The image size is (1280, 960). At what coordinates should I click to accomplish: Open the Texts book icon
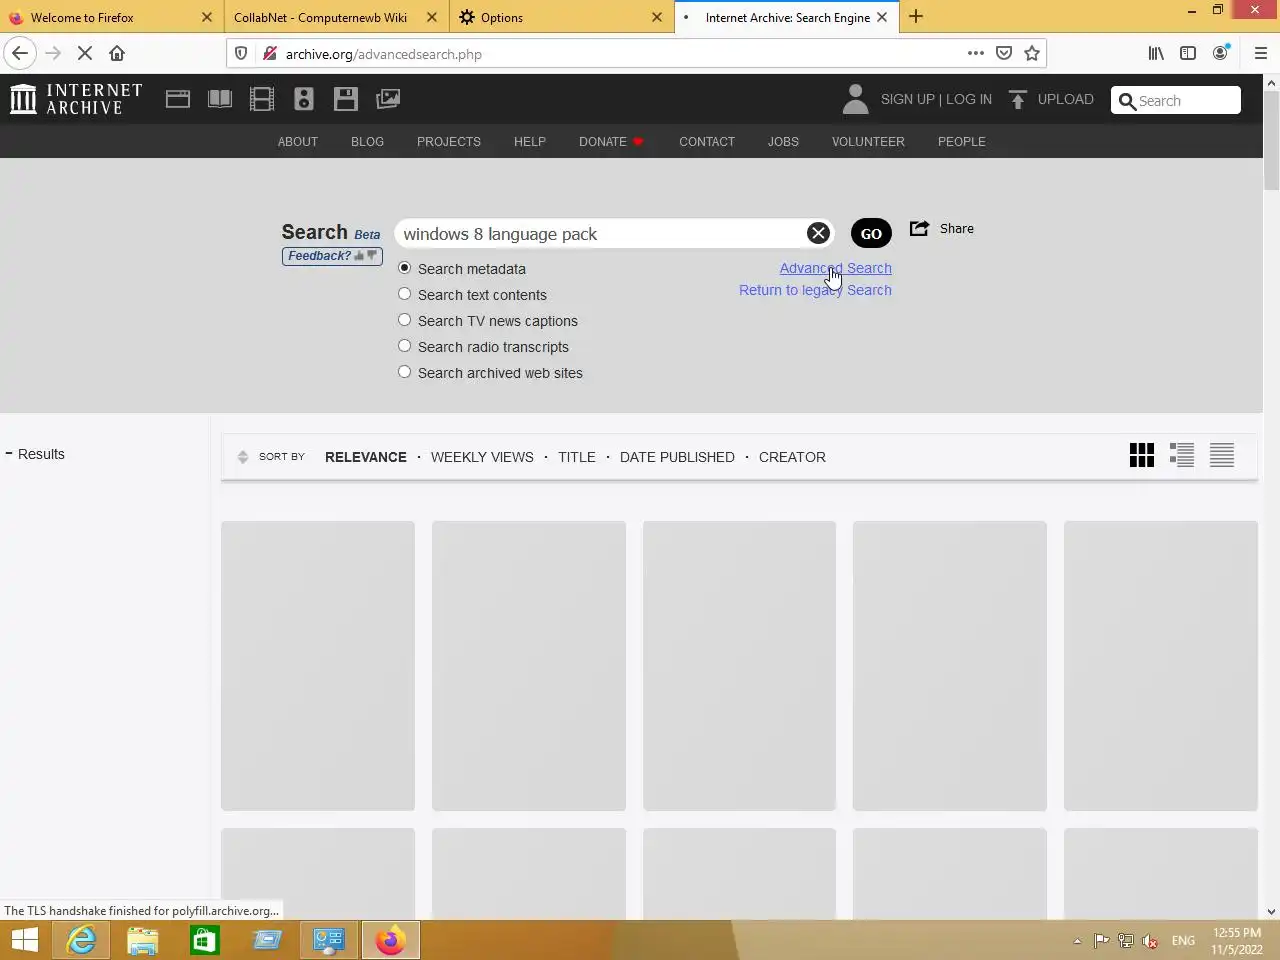(220, 99)
